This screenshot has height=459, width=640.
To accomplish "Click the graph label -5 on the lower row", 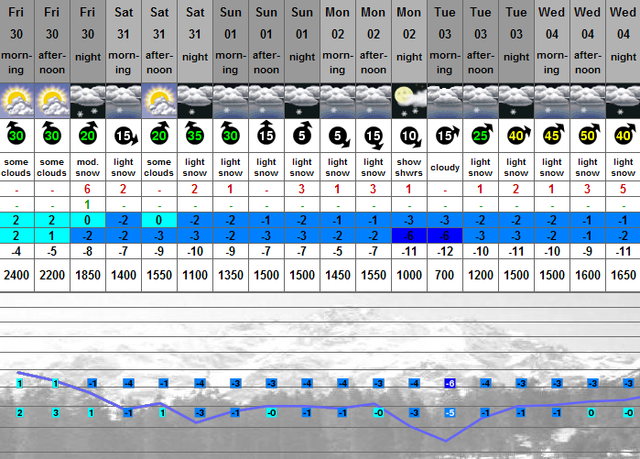I will 450,413.
